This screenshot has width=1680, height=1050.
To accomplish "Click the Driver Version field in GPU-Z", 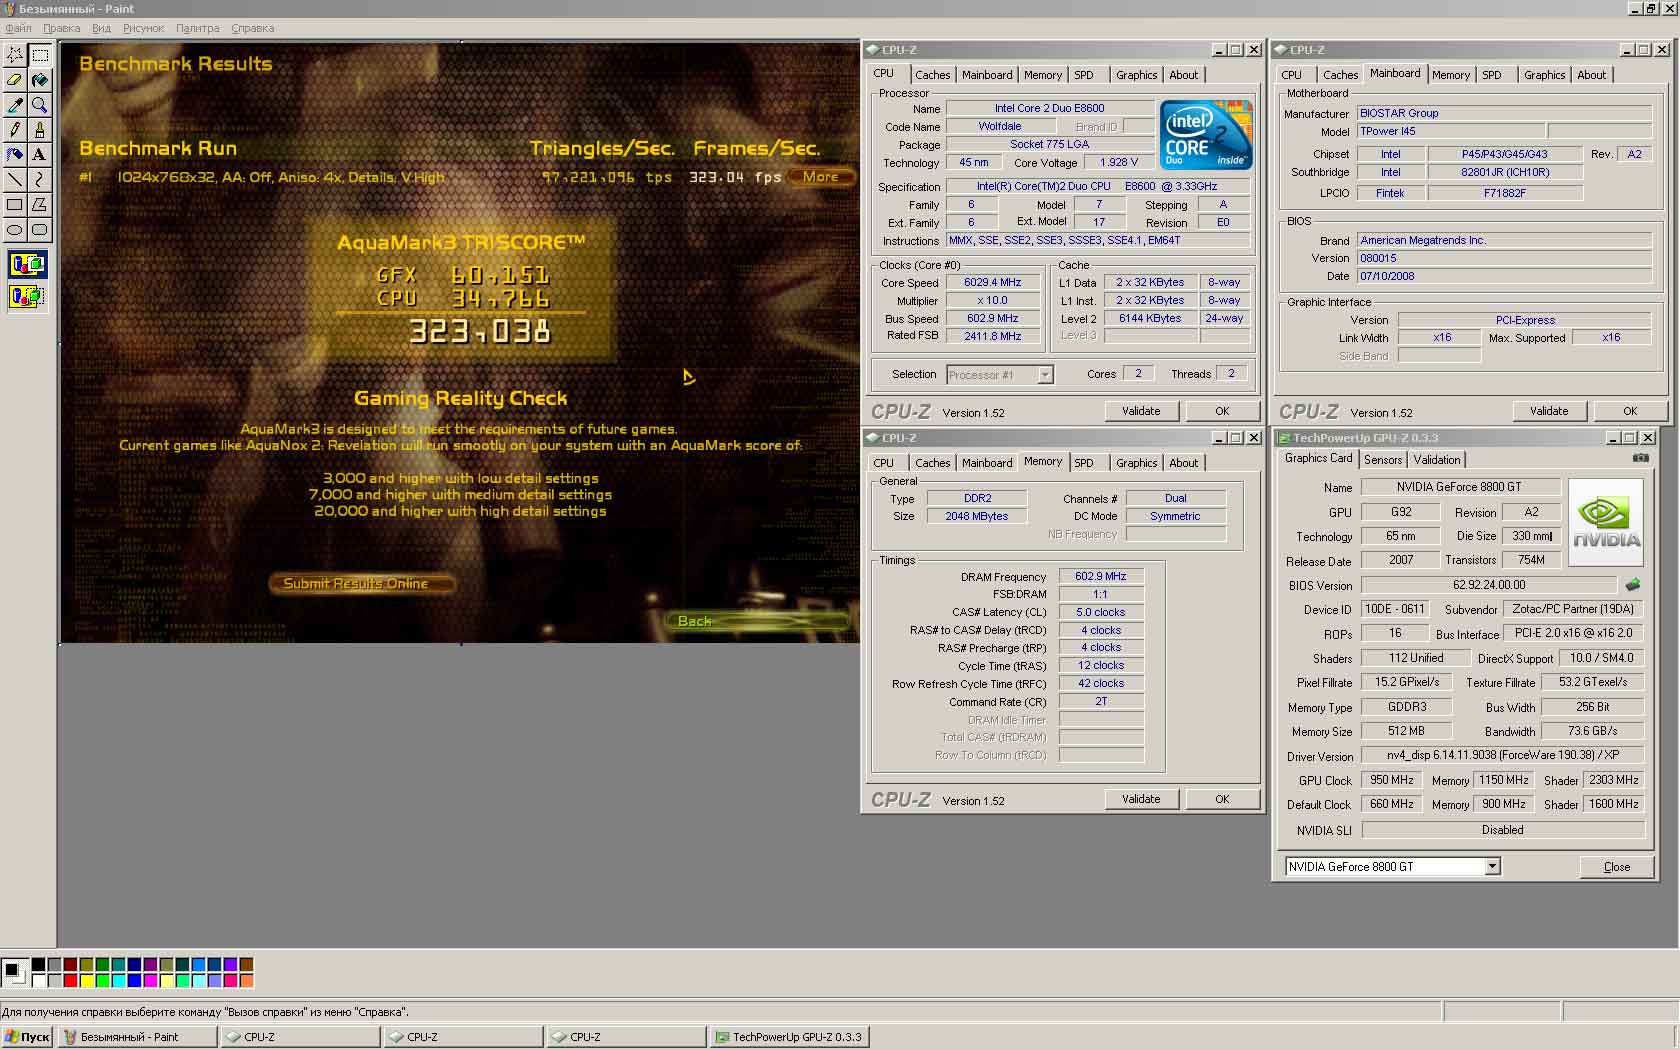I will point(1502,756).
